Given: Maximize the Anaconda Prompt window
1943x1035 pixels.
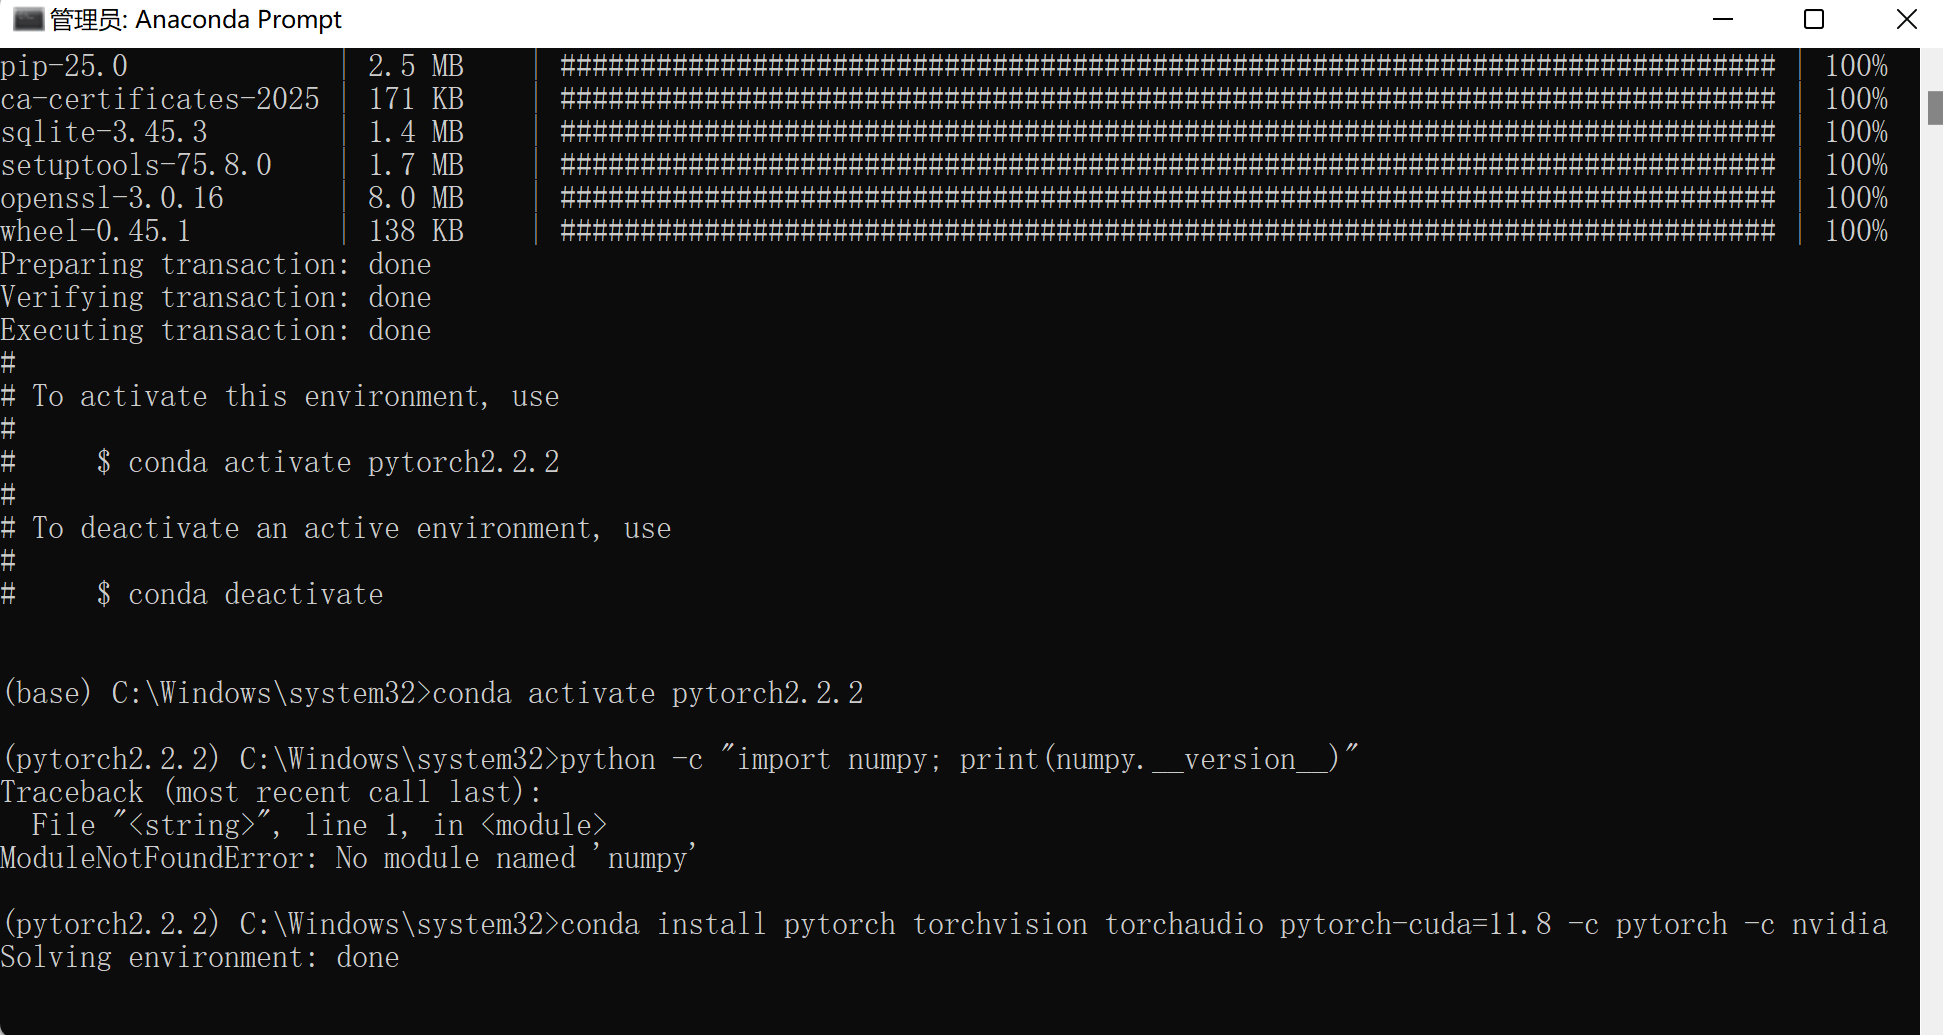Looking at the screenshot, I should pos(1814,19).
